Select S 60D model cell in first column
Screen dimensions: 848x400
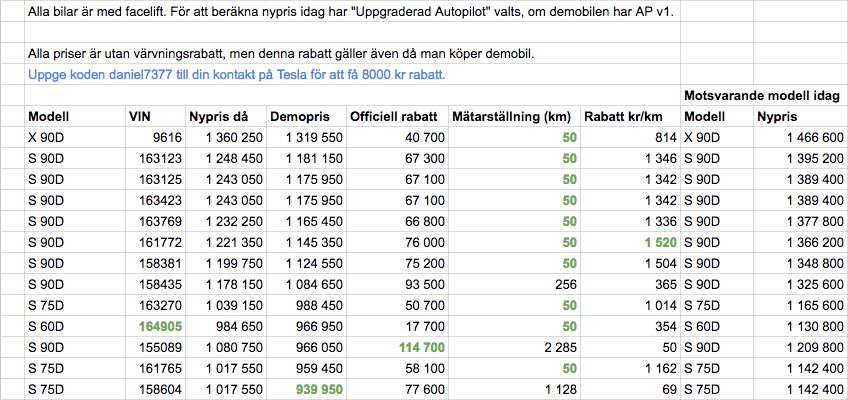(x=75, y=326)
